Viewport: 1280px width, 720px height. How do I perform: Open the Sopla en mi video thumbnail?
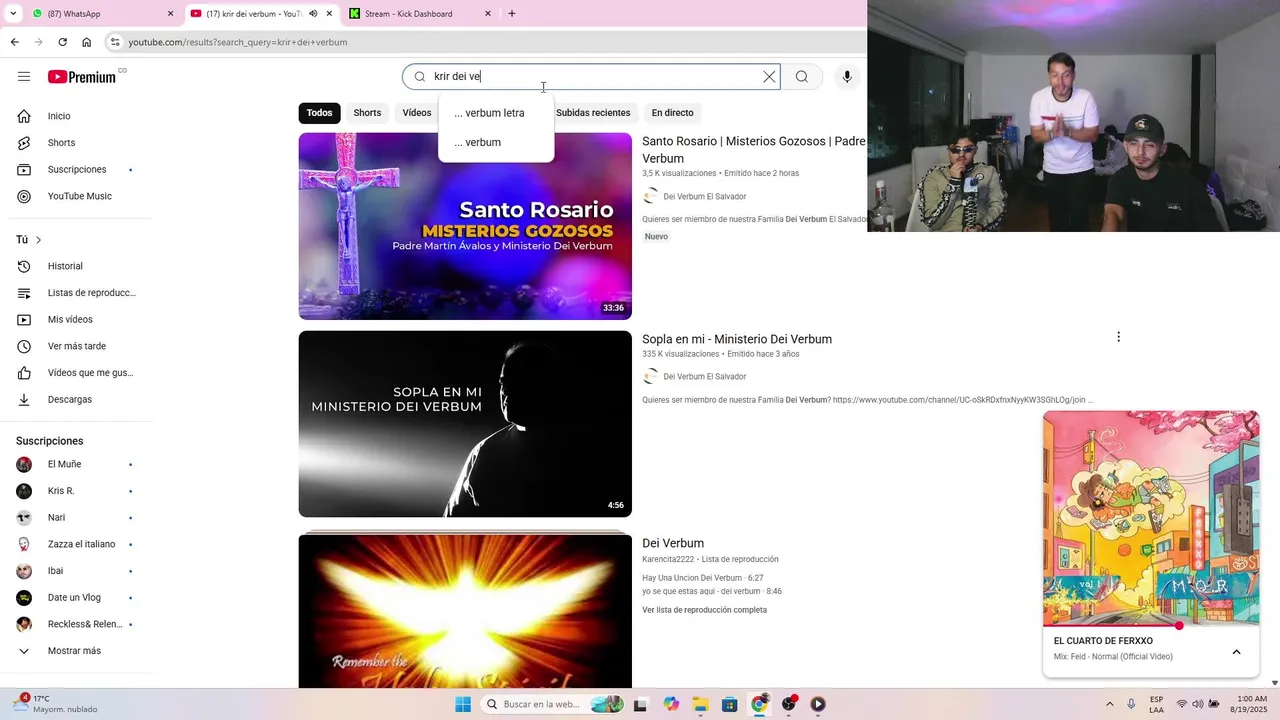[x=465, y=424]
